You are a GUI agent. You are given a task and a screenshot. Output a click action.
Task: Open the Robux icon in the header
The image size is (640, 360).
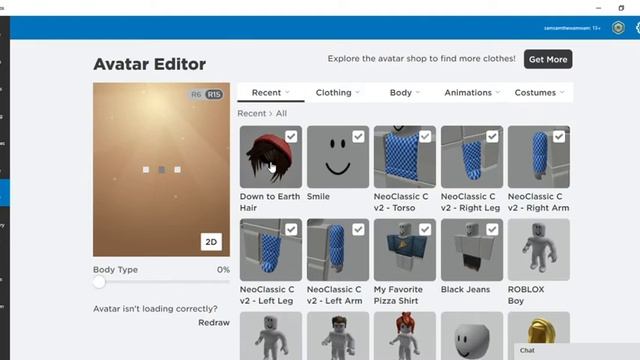tap(618, 28)
